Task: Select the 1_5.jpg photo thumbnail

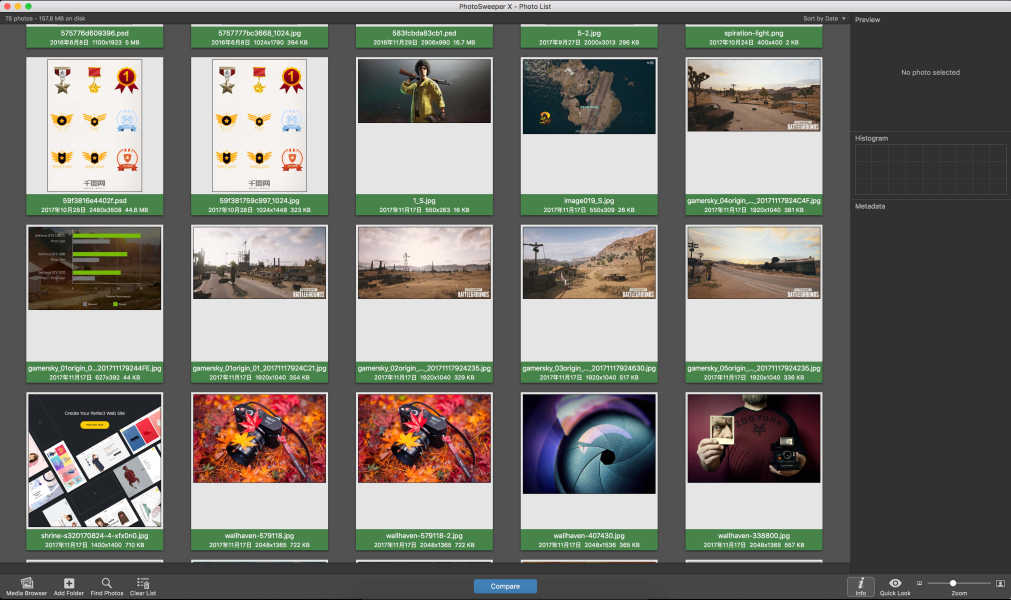Action: (x=423, y=91)
